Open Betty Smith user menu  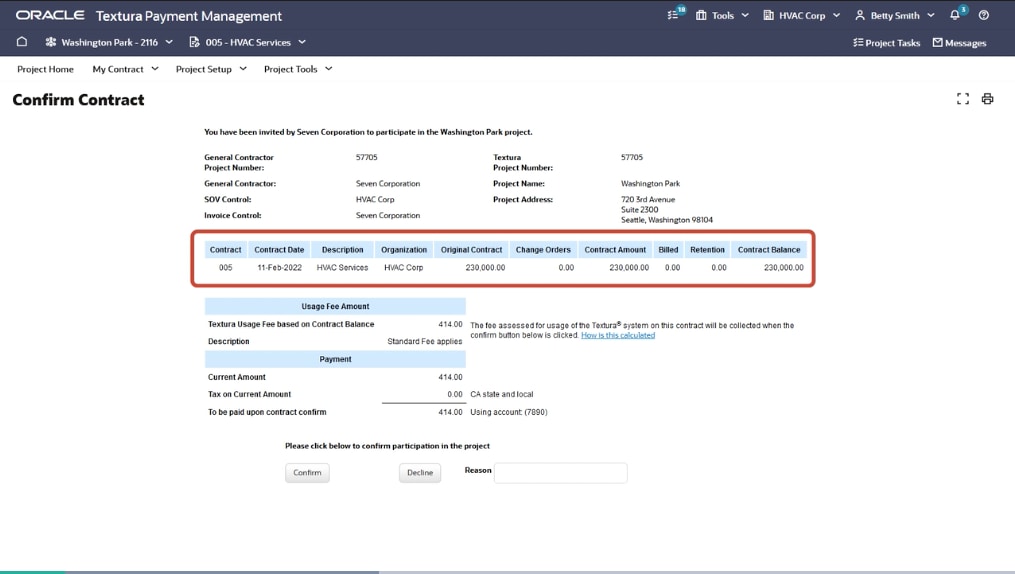tap(894, 15)
